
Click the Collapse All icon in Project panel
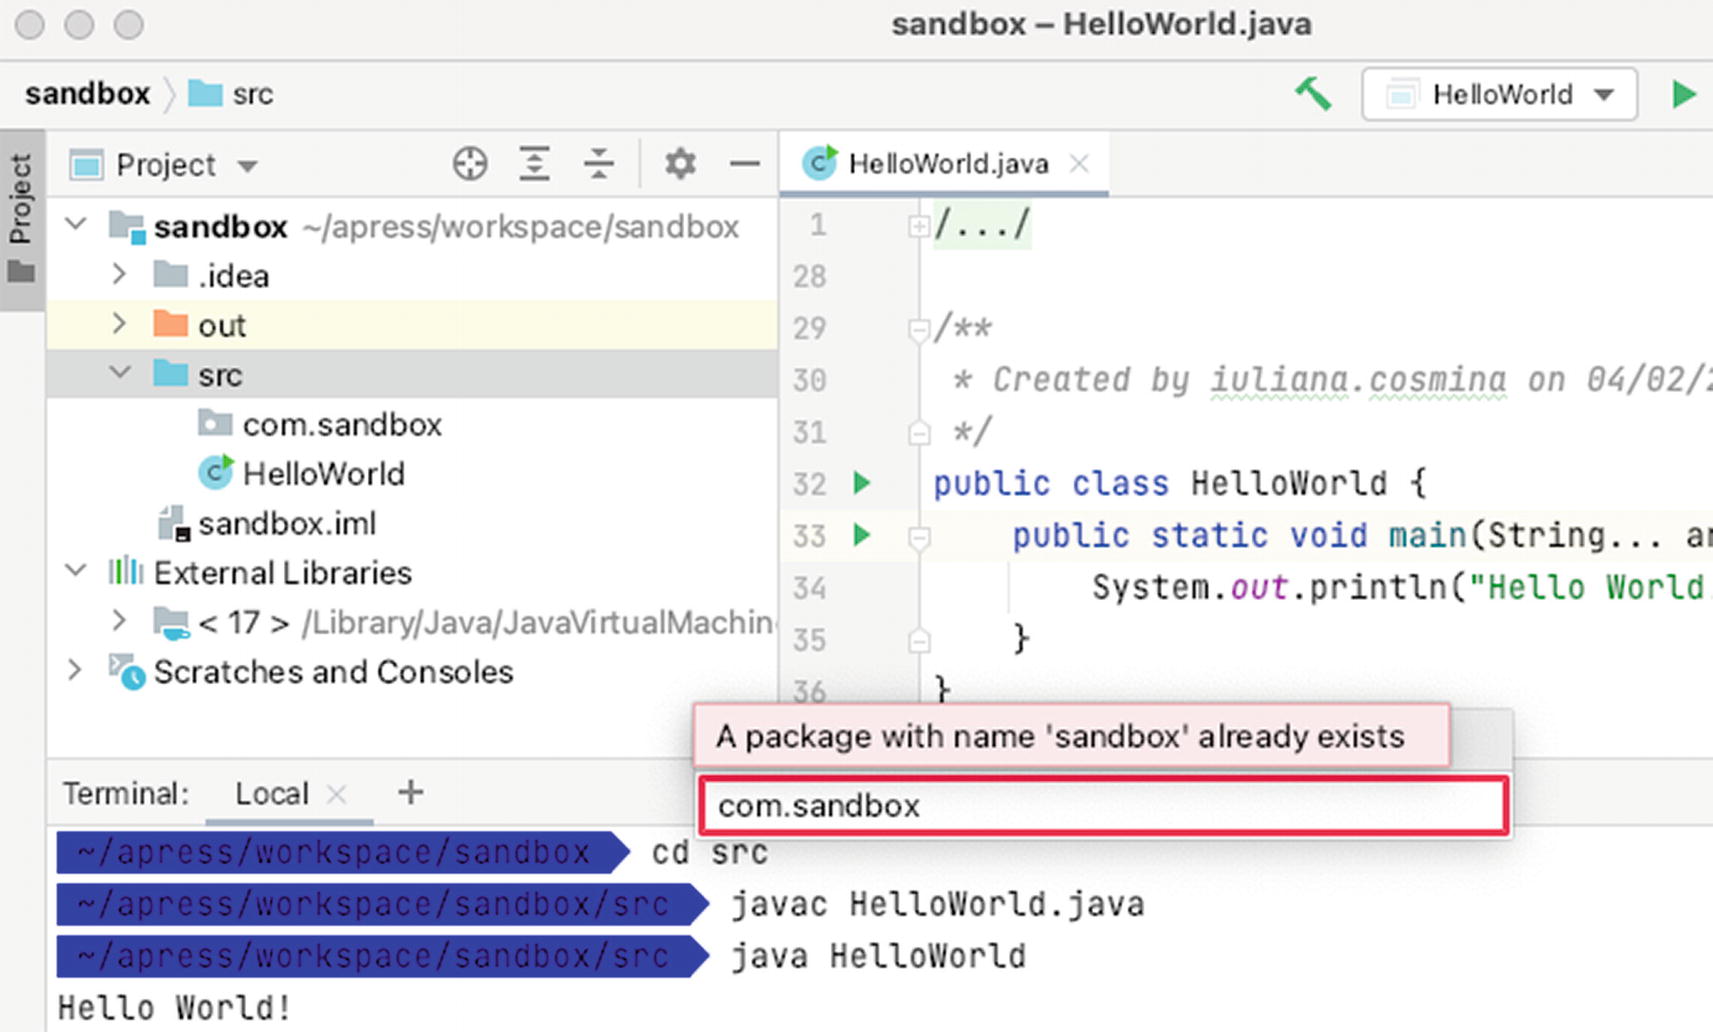599,163
